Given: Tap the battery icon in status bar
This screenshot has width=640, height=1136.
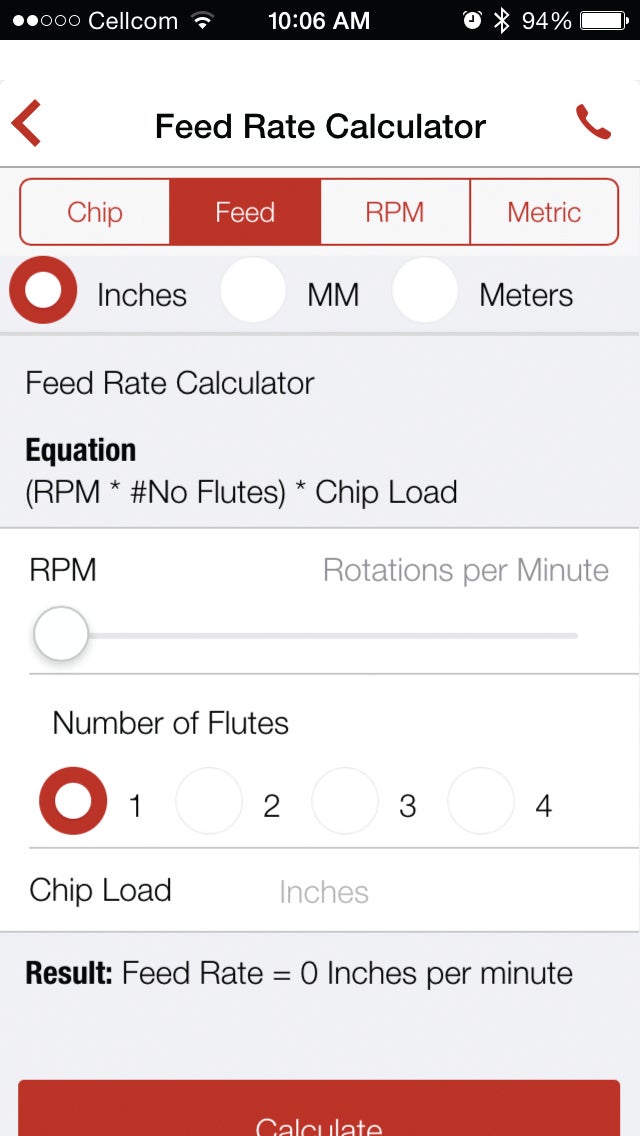Looking at the screenshot, I should coord(605,20).
